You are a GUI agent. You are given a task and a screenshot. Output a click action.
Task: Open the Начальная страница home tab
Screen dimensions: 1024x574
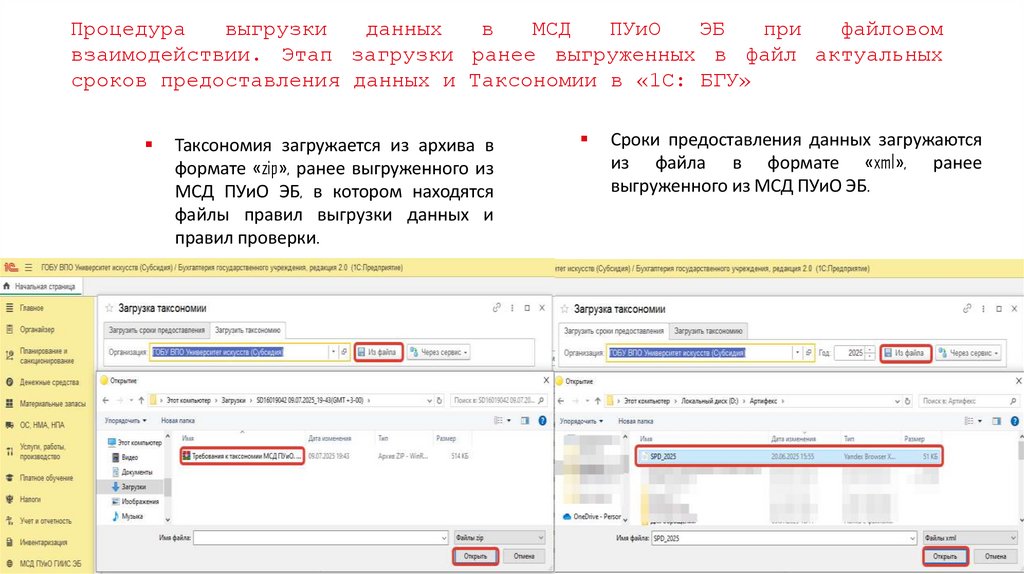40,286
